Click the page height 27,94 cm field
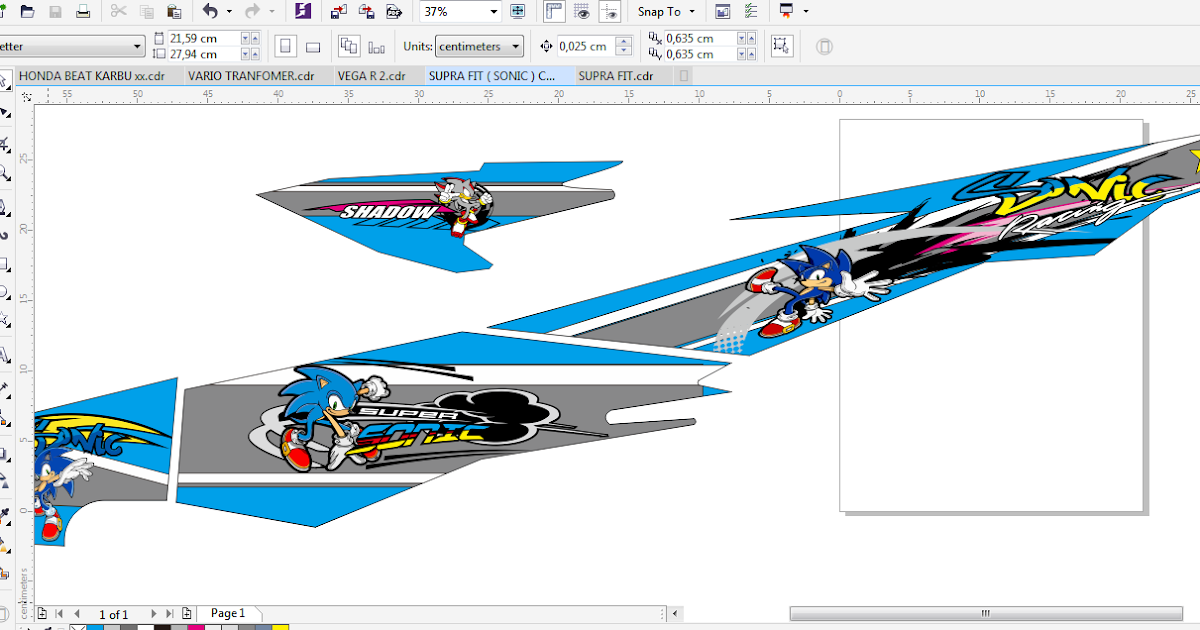The height and width of the screenshot is (630, 1200). click(x=204, y=54)
